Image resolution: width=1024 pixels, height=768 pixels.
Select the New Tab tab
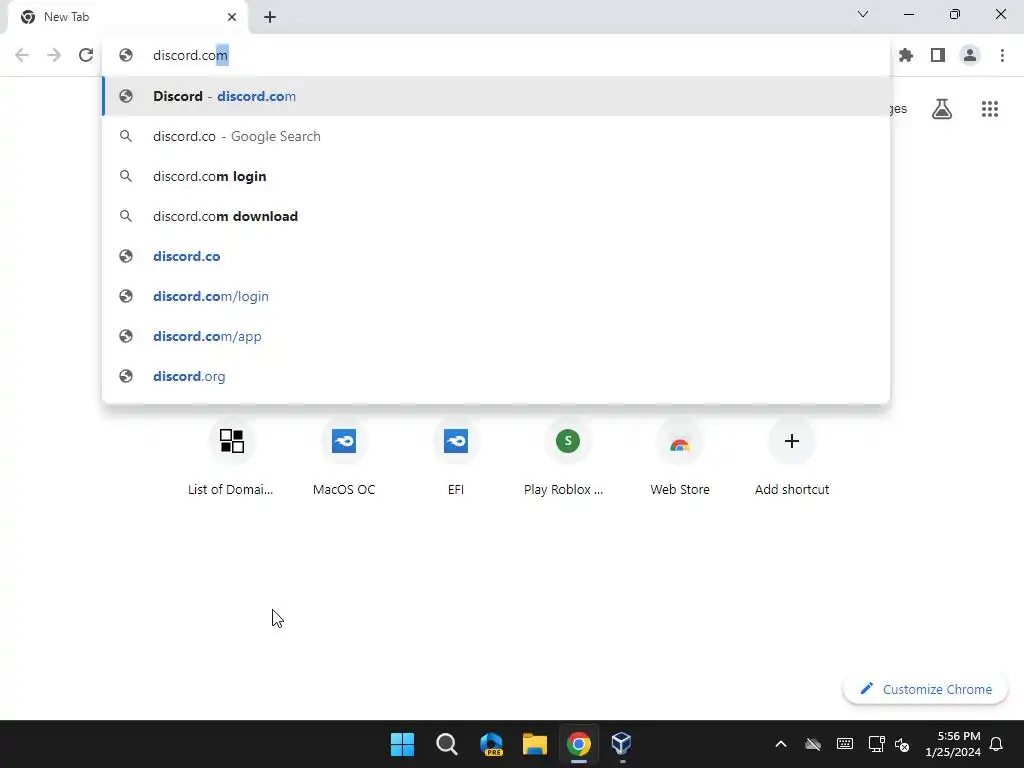[x=128, y=18]
